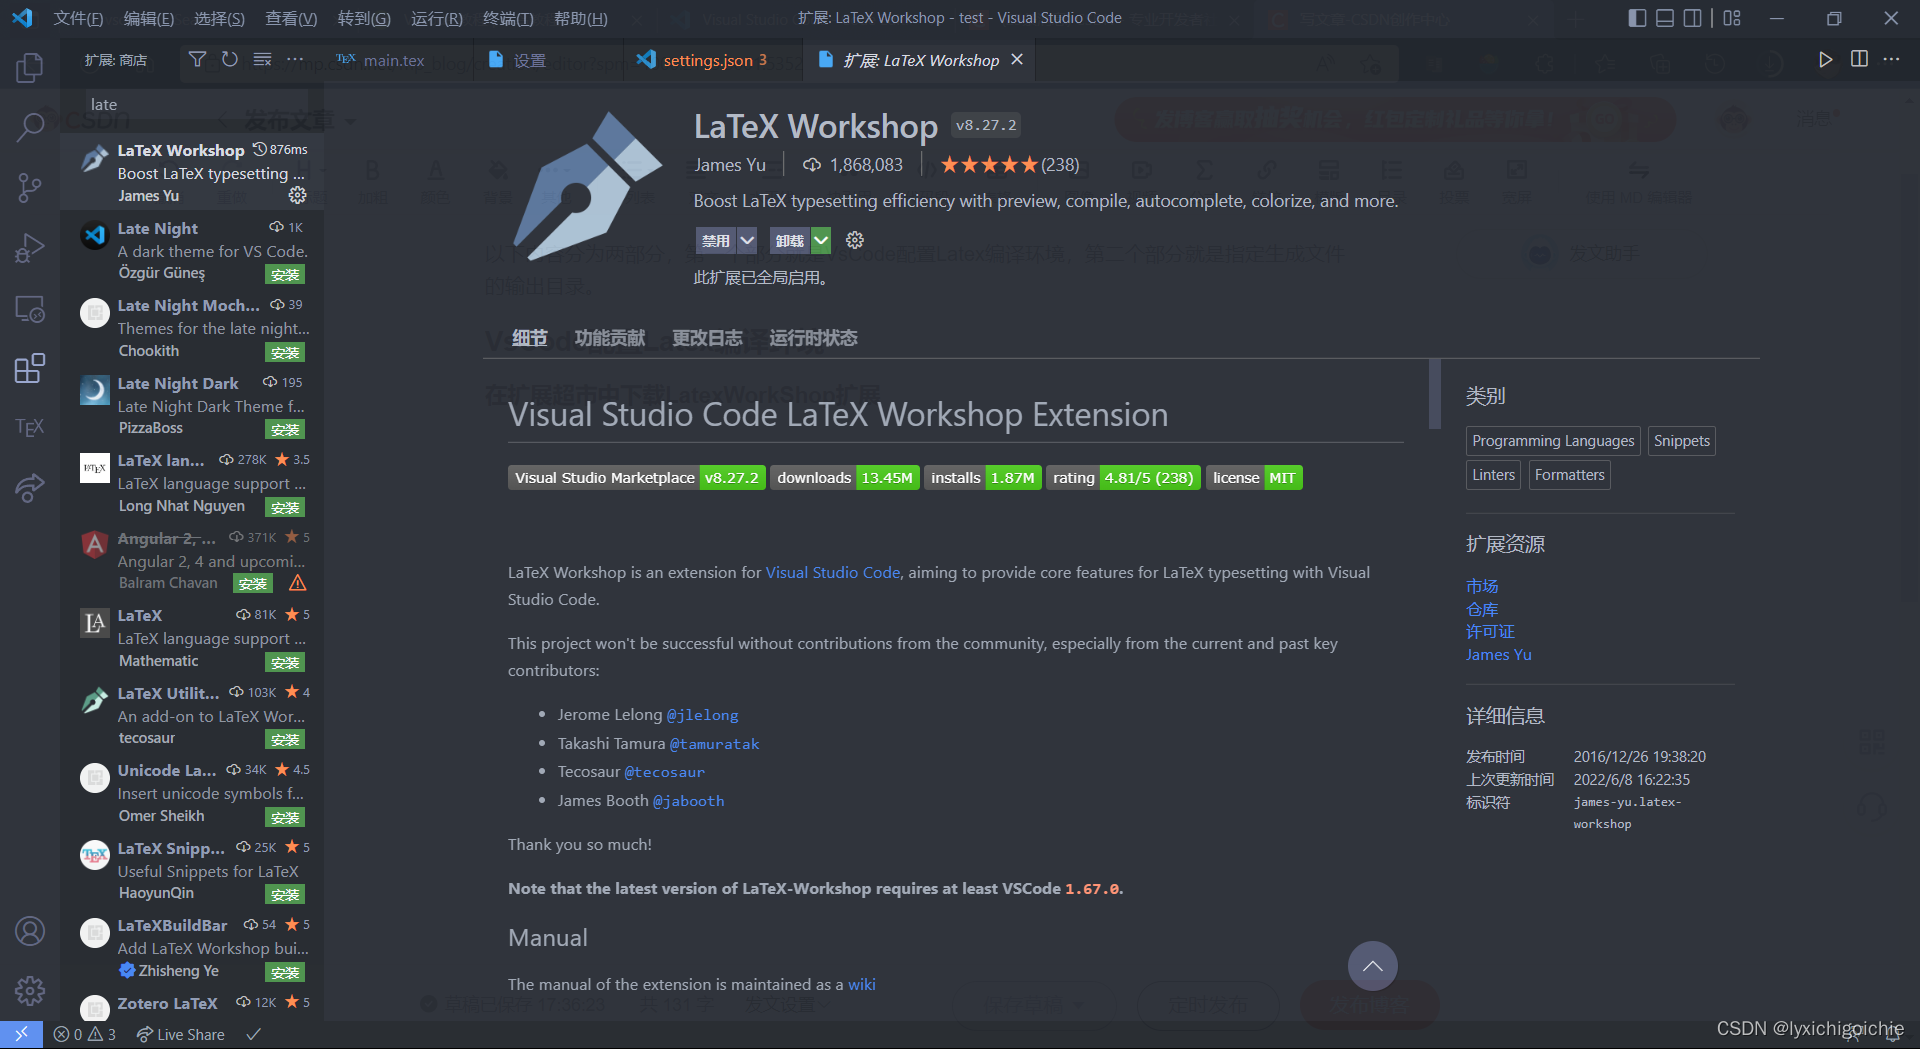Click the Run play icon in editor toolbar
Screen dimensions: 1920x1049
pyautogui.click(x=1825, y=60)
